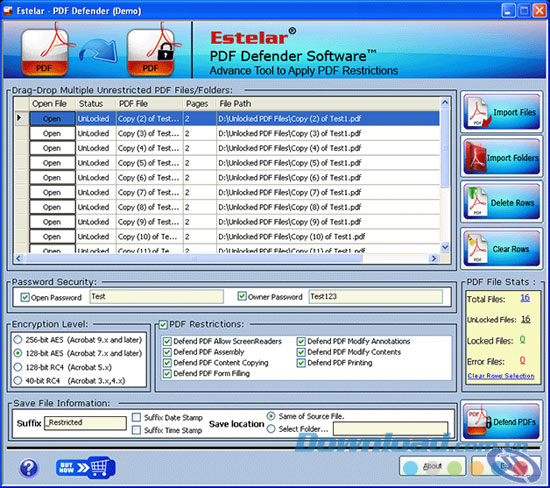The image size is (550, 488).
Task: Select 128-bit RC4 encryption level
Action: tap(18, 367)
